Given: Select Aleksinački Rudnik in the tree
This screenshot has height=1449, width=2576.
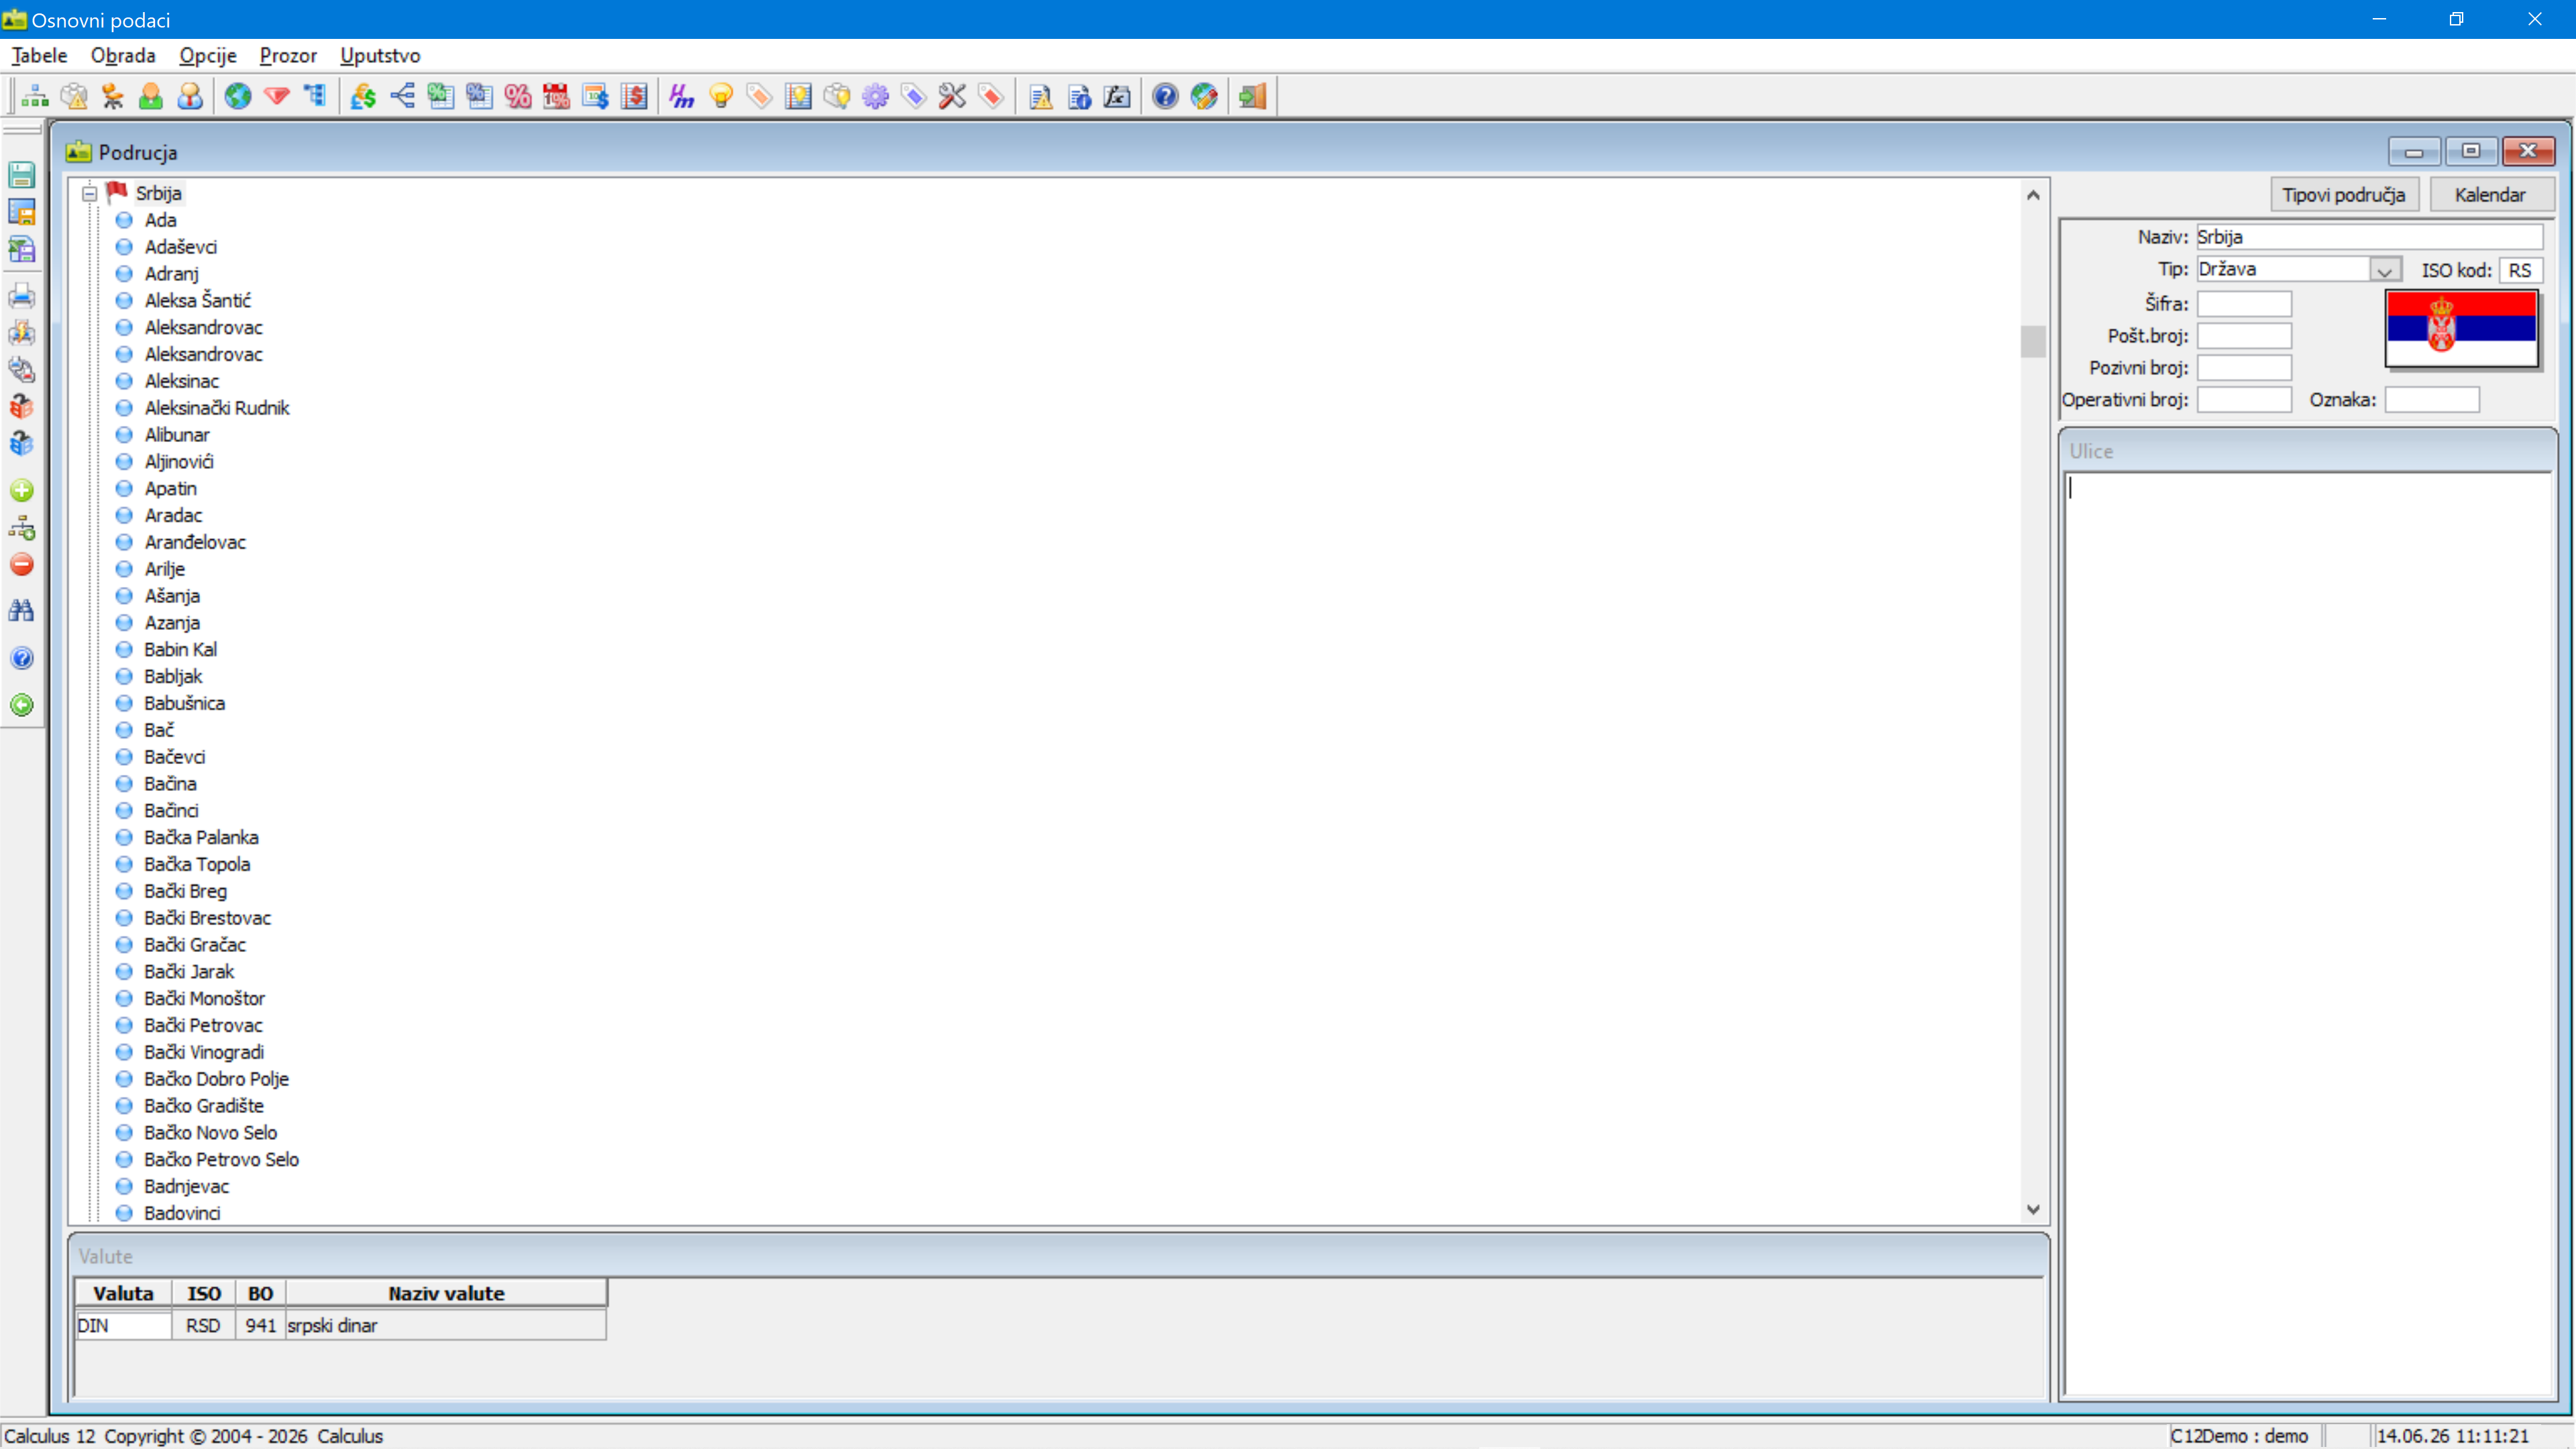Looking at the screenshot, I should click(x=217, y=408).
